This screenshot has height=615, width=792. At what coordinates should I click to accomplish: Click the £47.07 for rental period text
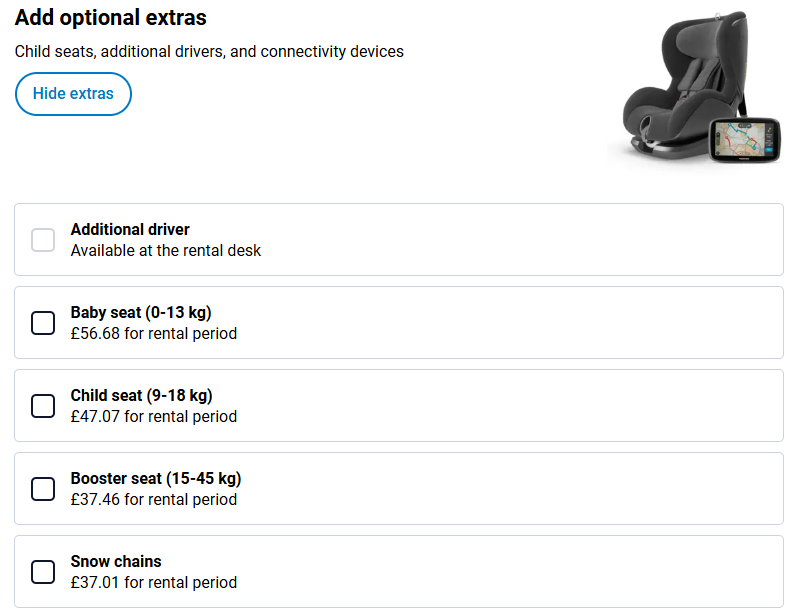[154, 417]
